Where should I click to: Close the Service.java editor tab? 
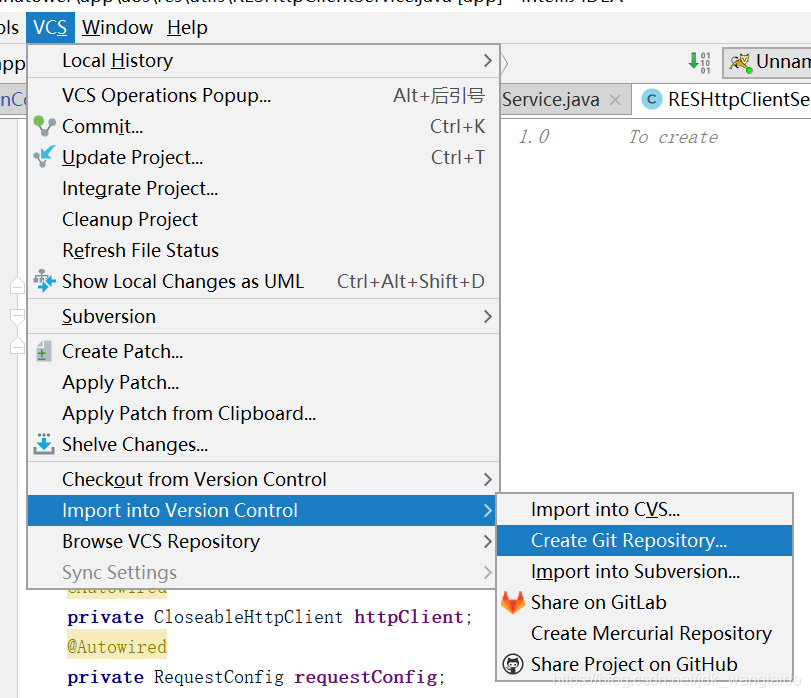(x=615, y=99)
